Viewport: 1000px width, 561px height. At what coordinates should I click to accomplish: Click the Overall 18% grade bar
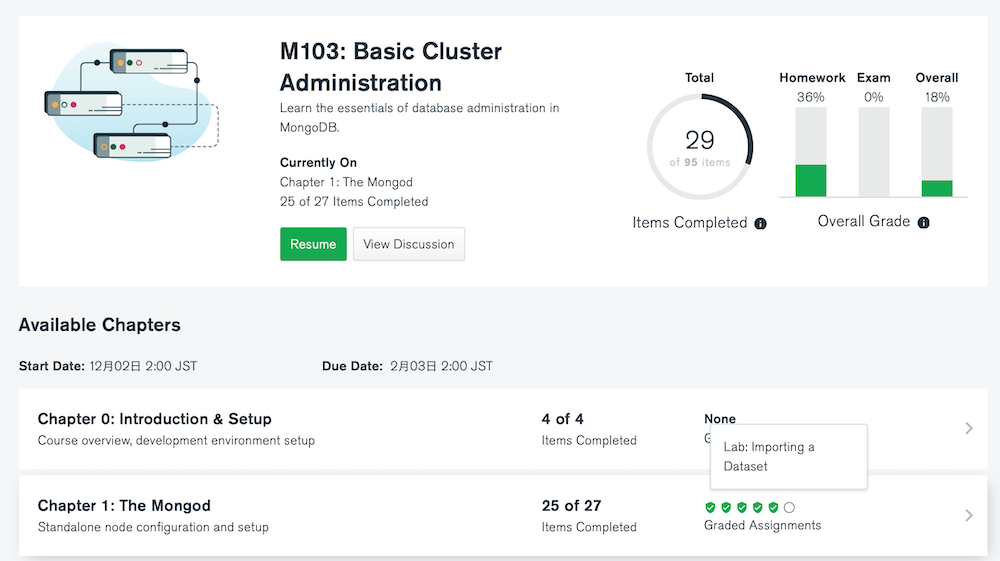tap(937, 152)
